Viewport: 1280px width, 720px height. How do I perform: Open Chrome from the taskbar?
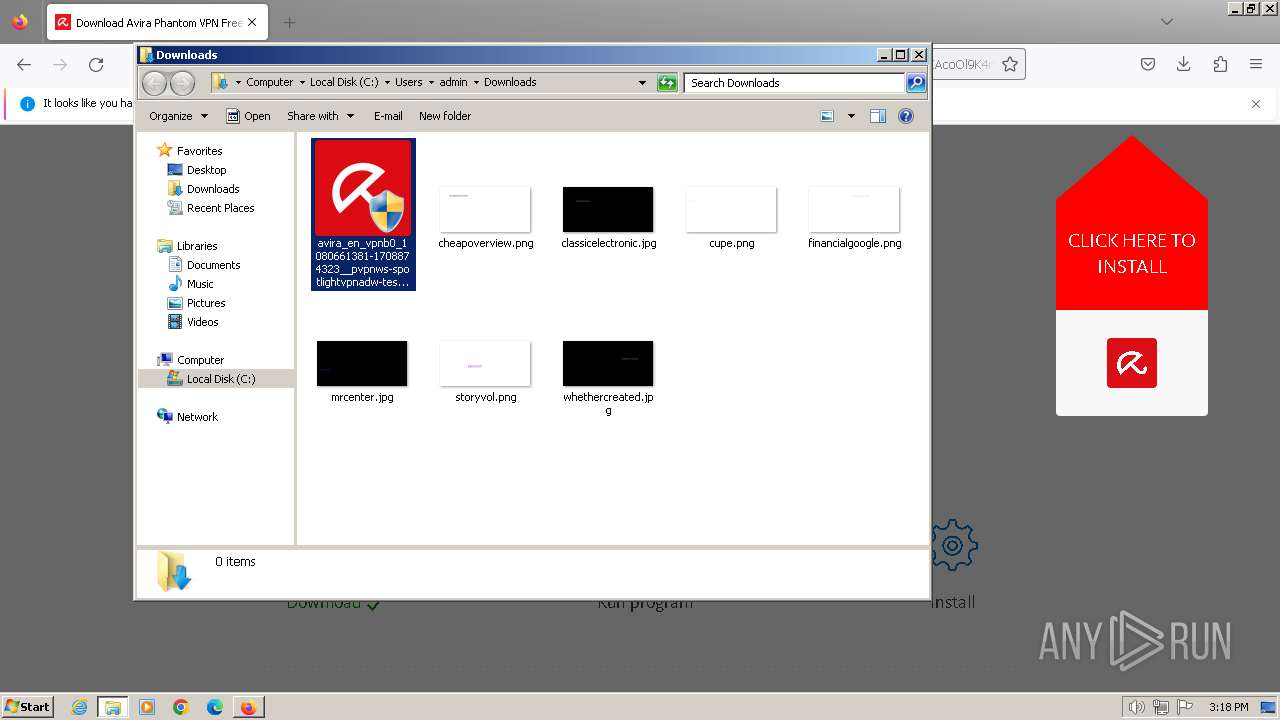[181, 707]
